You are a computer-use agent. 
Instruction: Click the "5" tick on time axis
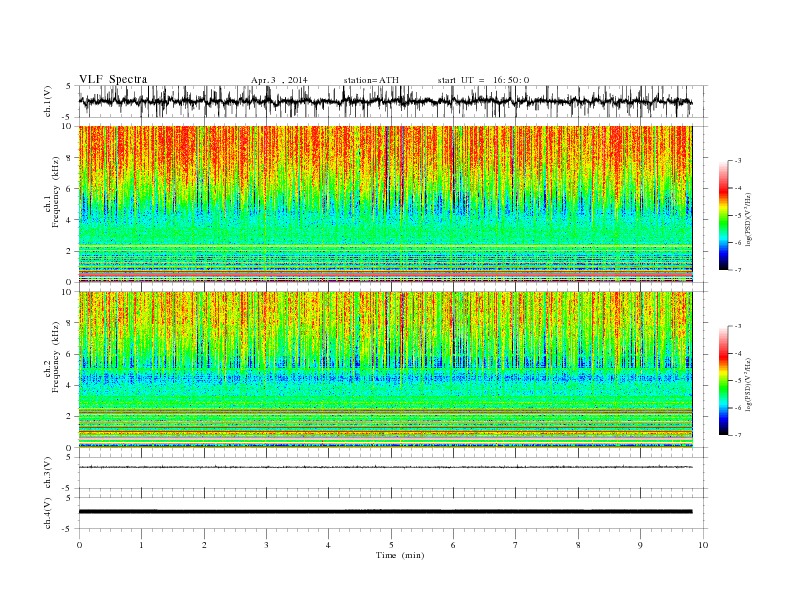coord(391,545)
